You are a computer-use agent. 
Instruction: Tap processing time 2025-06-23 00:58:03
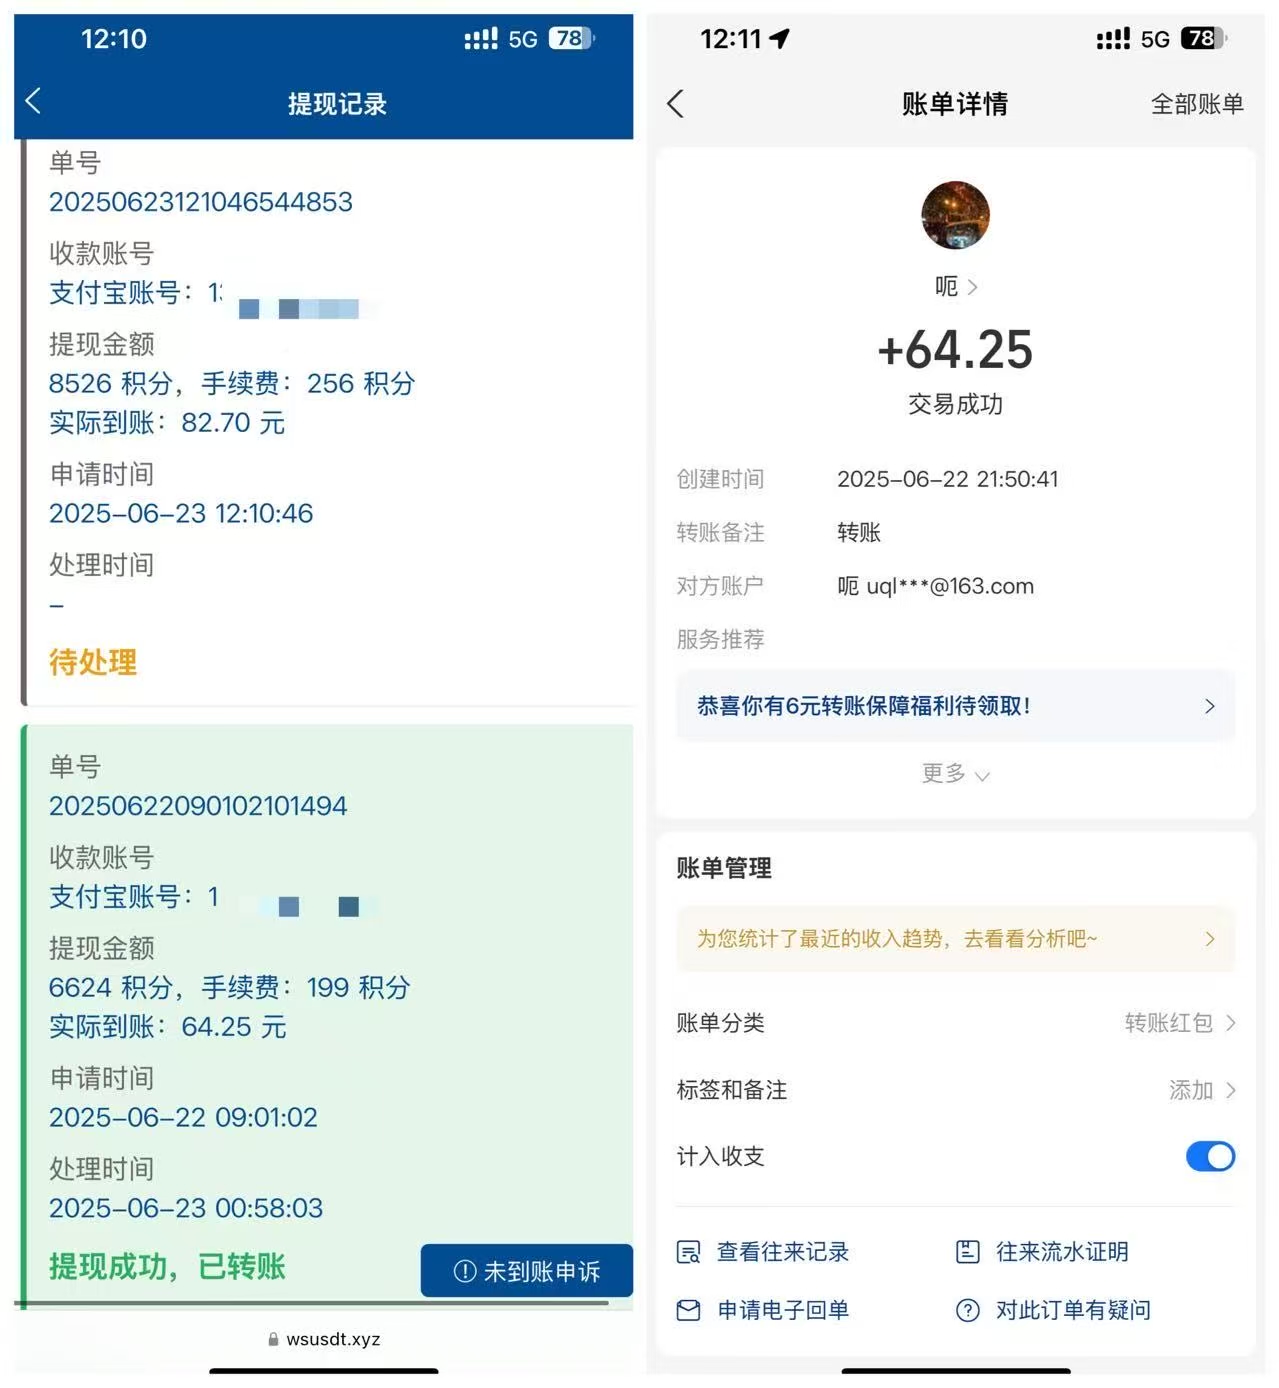point(186,1208)
